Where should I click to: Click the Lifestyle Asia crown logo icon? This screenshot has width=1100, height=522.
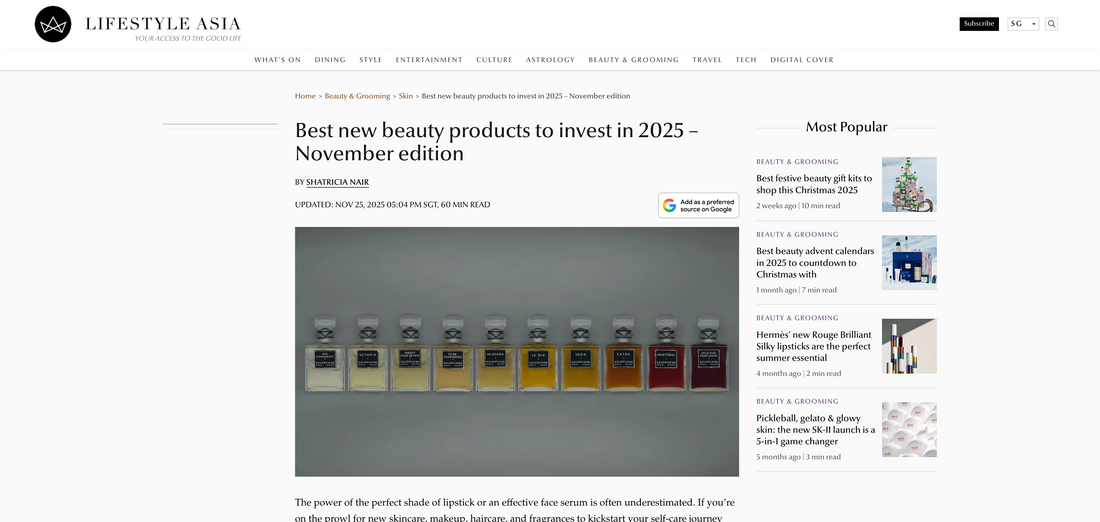pos(53,24)
